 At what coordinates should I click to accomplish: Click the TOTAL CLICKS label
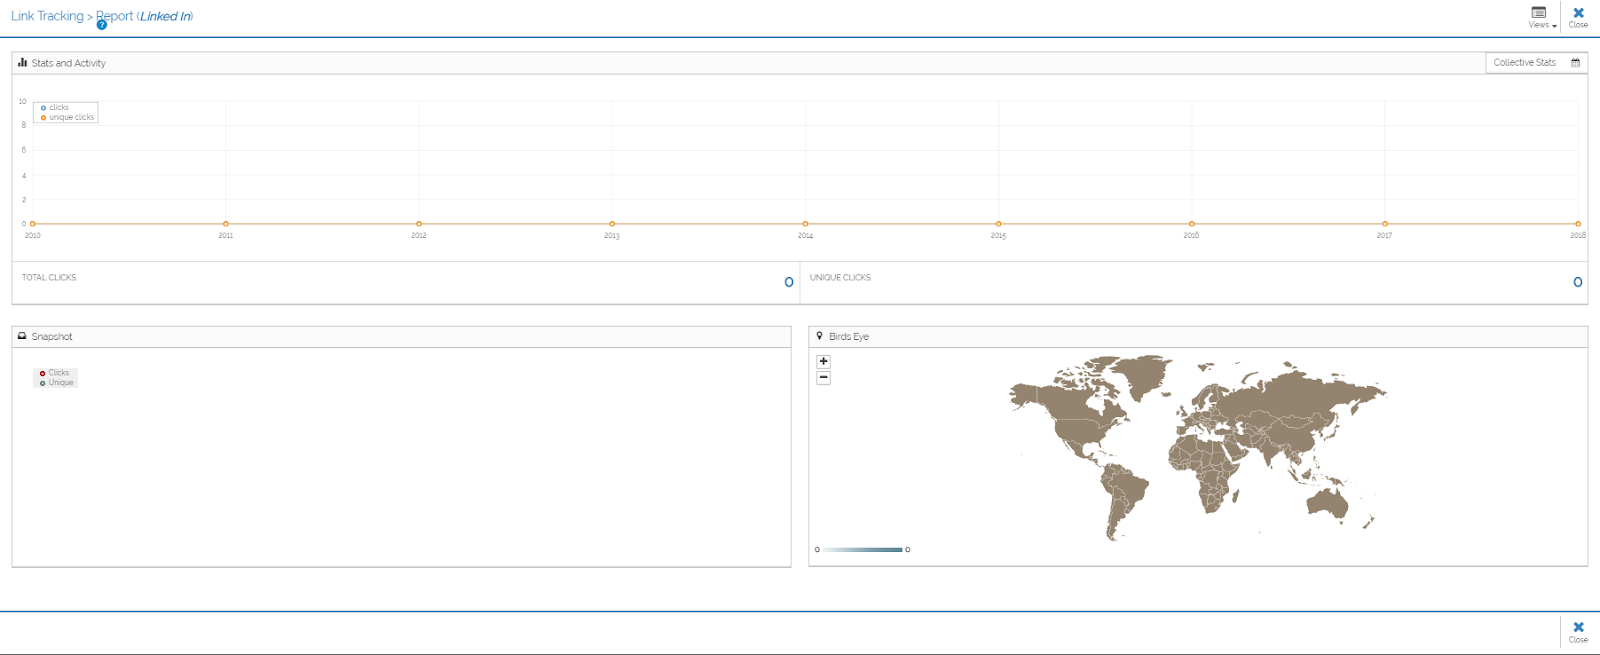(x=49, y=277)
